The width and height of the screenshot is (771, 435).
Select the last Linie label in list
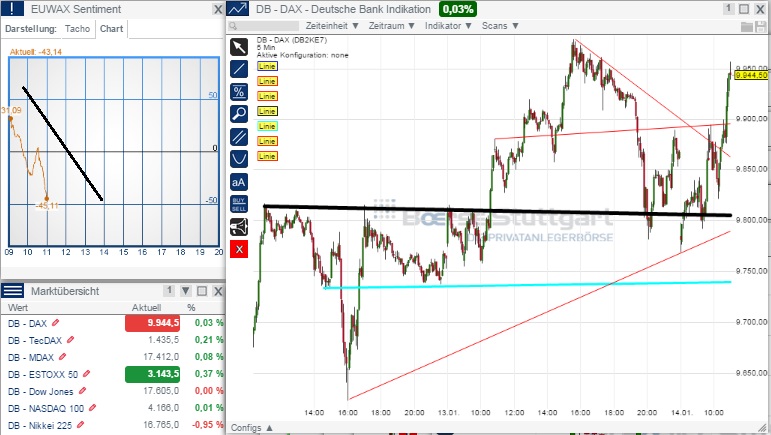[x=267, y=156]
